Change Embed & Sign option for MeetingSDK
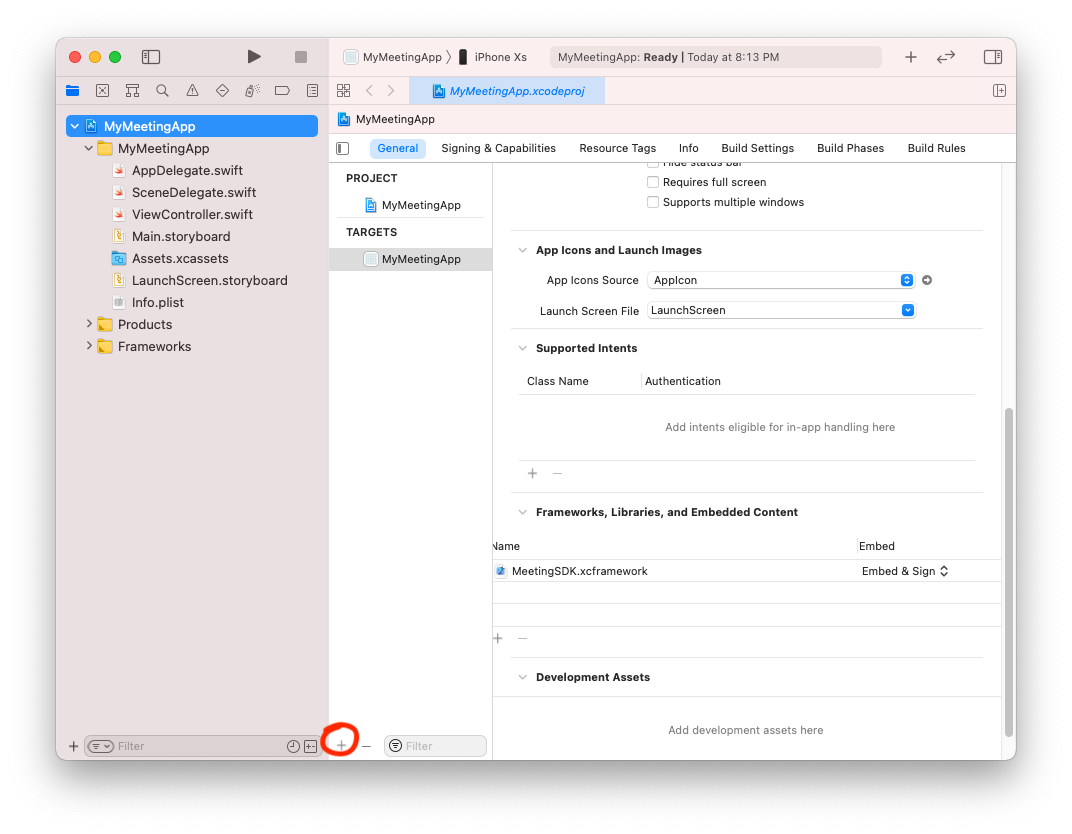The image size is (1072, 834). (x=904, y=571)
